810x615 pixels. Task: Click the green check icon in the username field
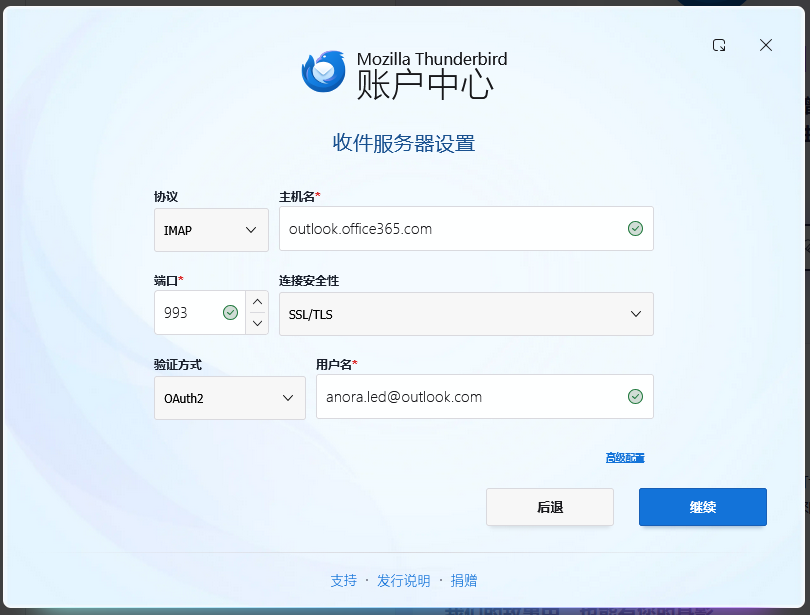(x=635, y=397)
